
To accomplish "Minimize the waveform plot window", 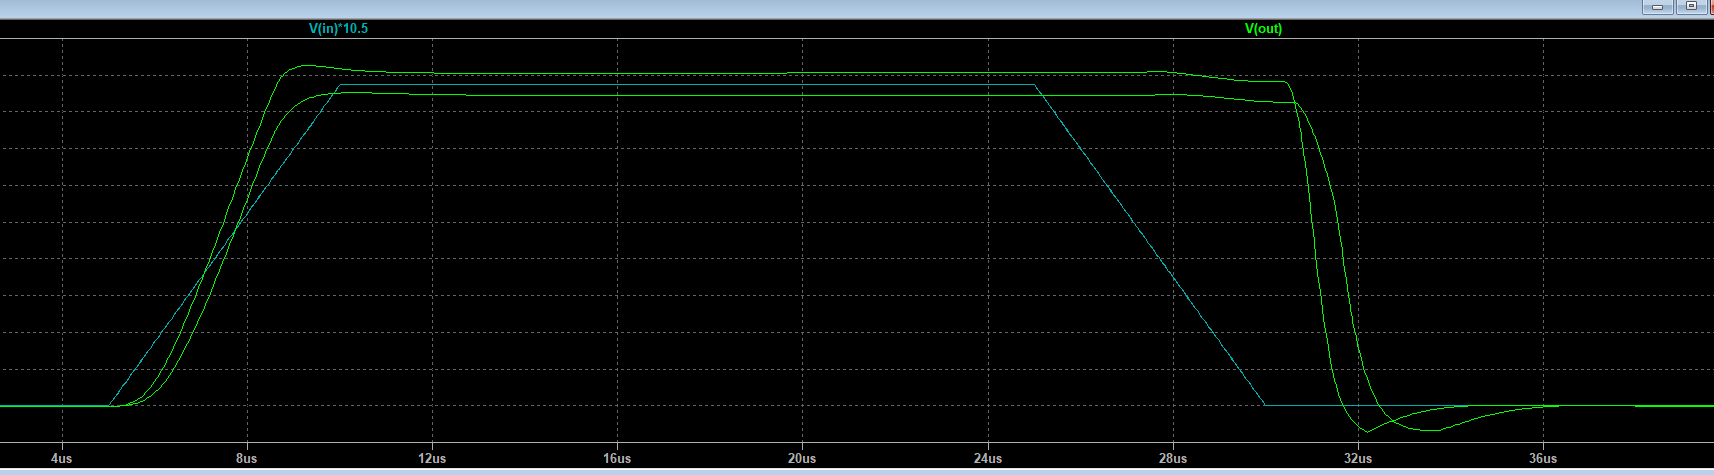I will coord(1658,6).
